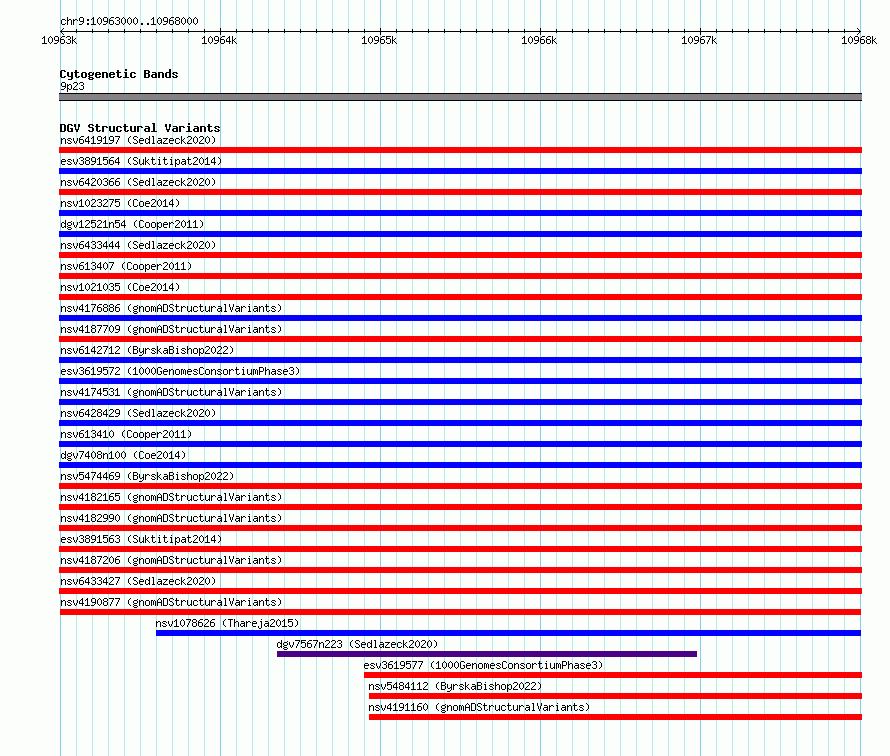Image resolution: width=890 pixels, height=756 pixels.
Task: Open nsv4187709 (gnomADStructuralVariants) label
Action: click(171, 329)
